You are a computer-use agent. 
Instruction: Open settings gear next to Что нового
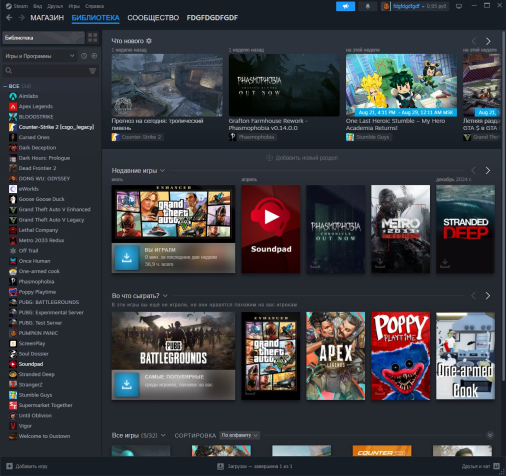point(149,41)
